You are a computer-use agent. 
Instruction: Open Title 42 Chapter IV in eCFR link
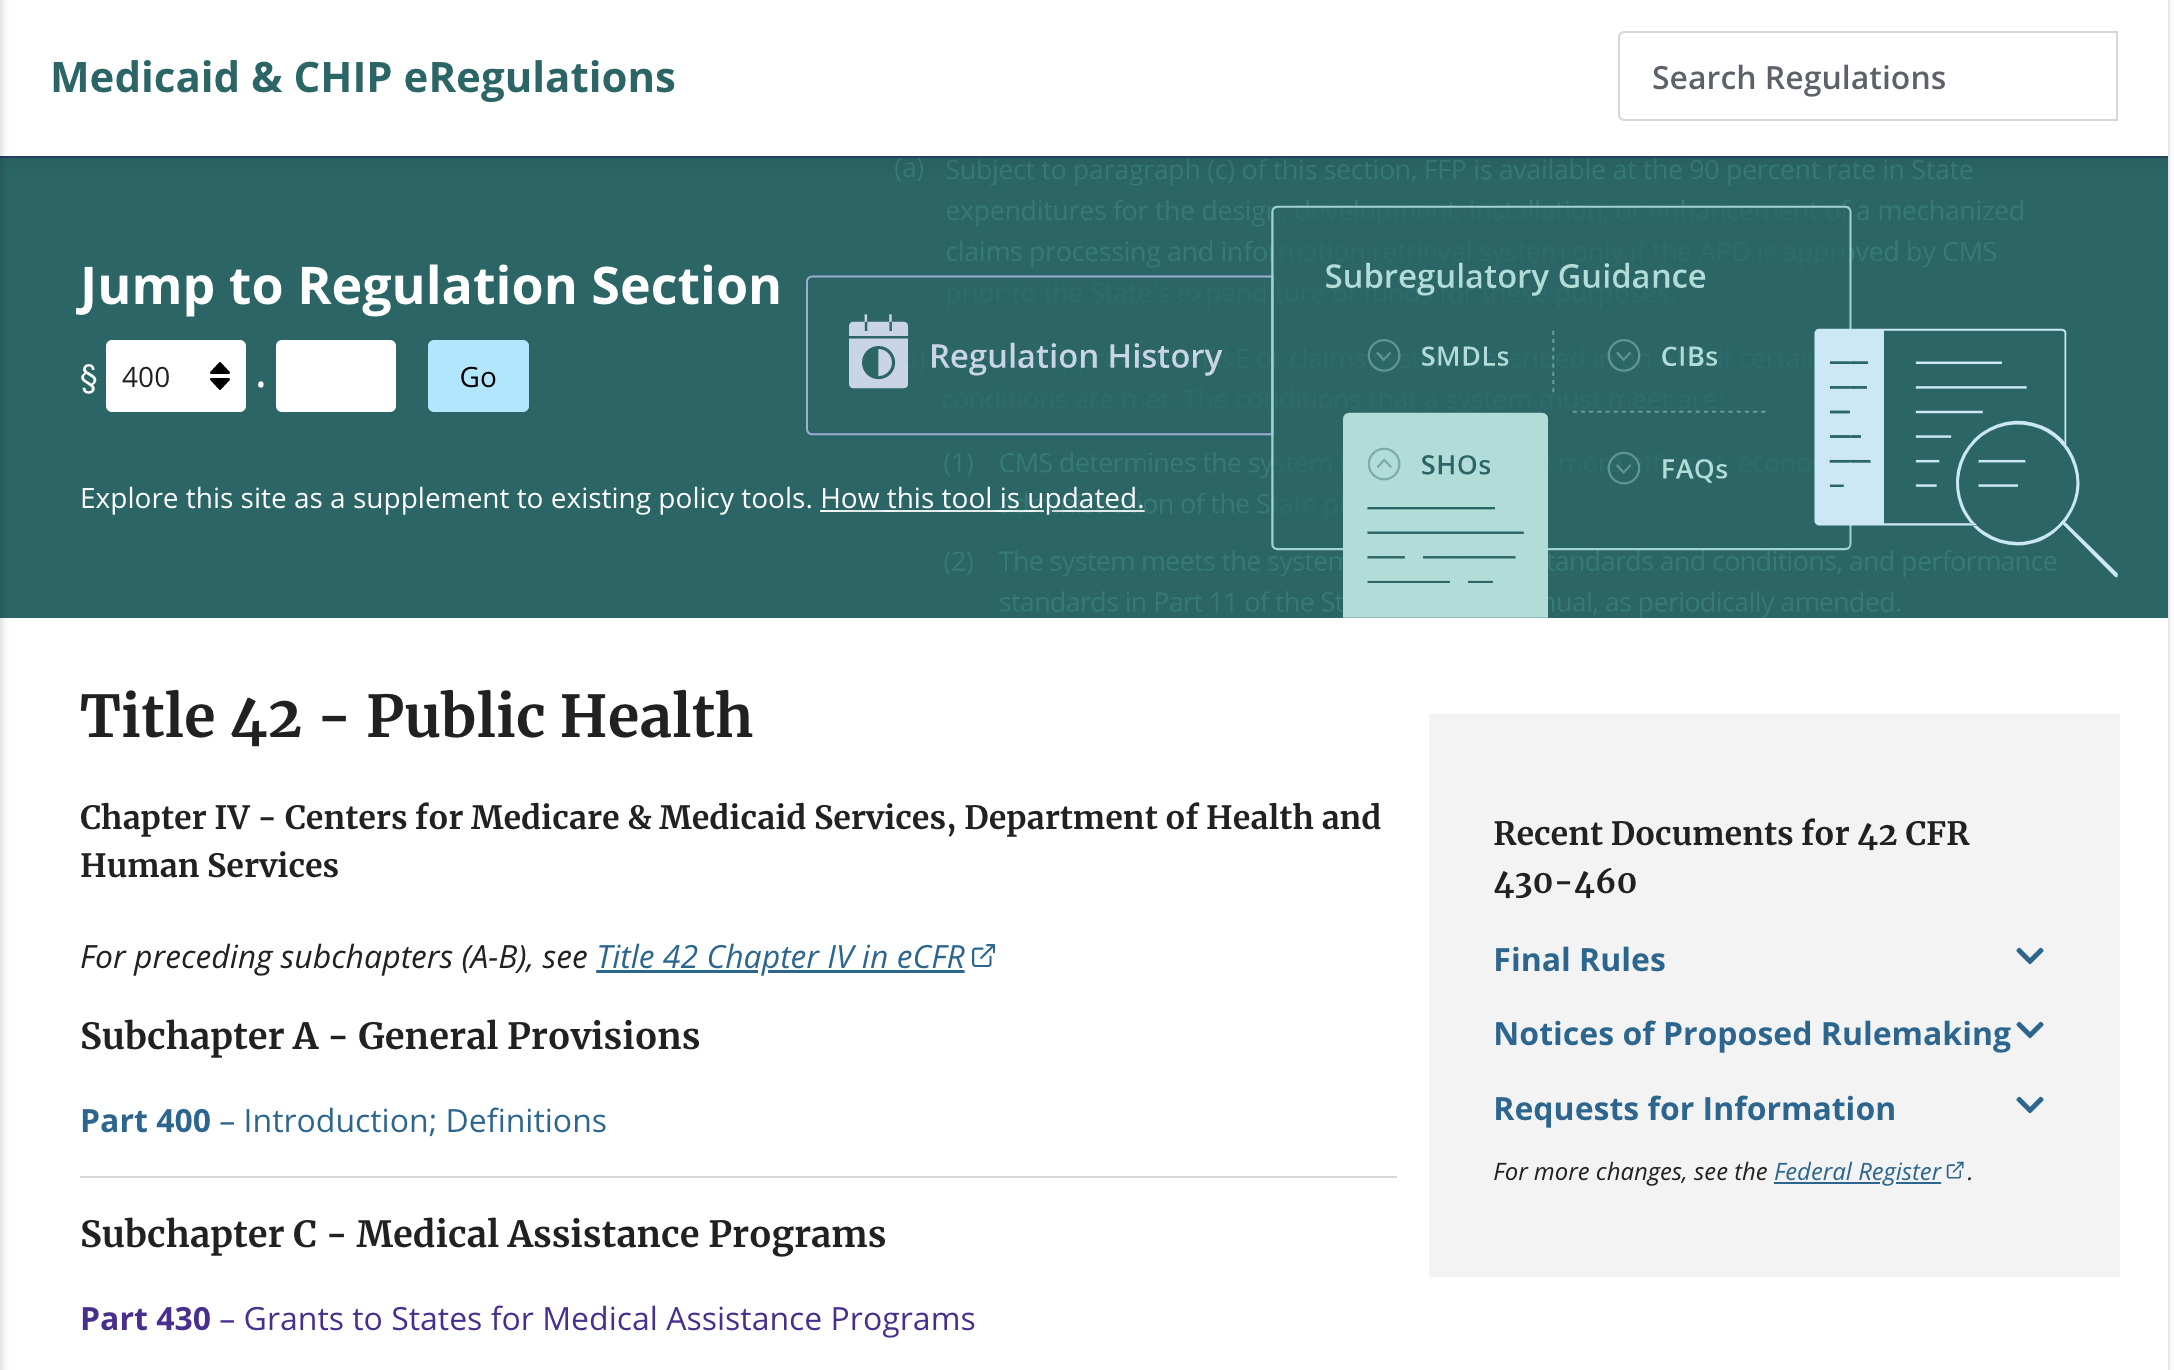coord(781,957)
